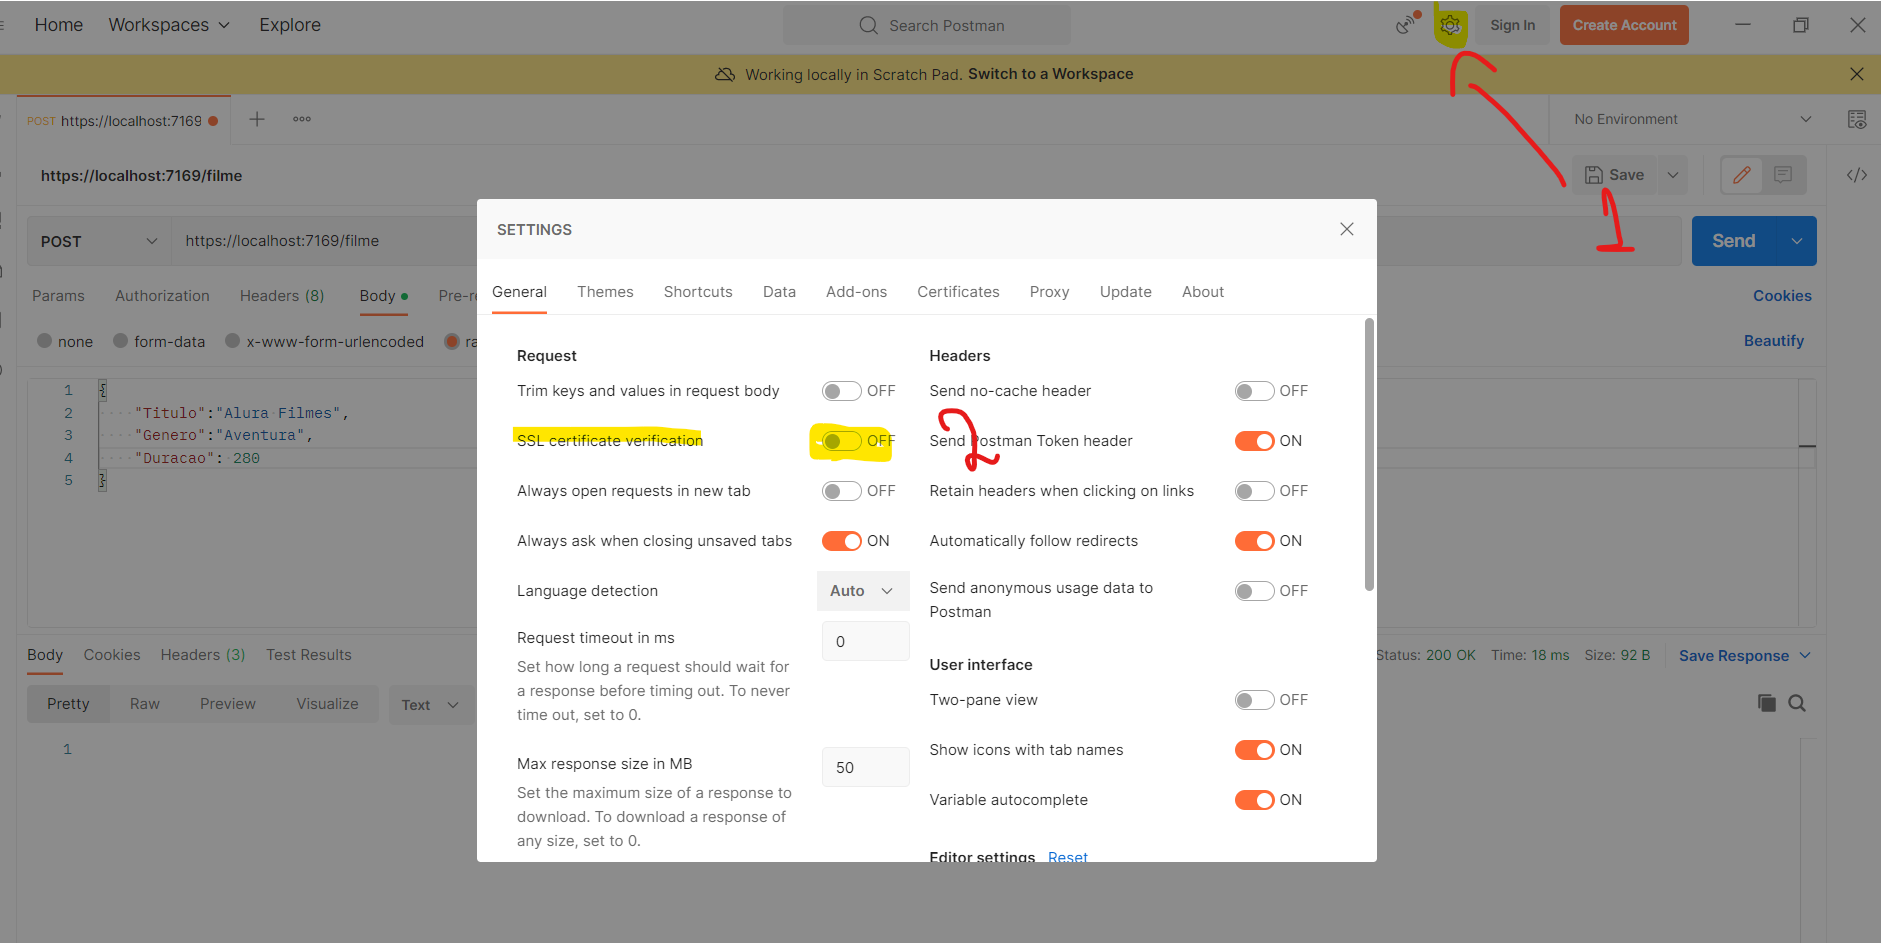Open the POST method dropdown
1881x943 pixels.
click(x=99, y=241)
